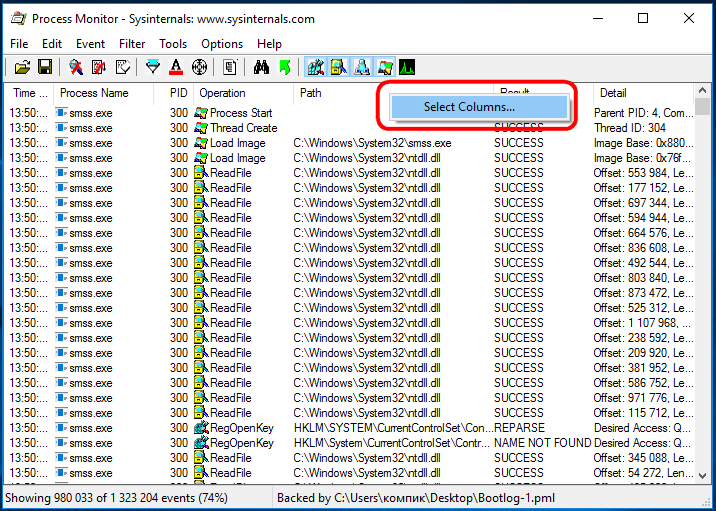Open the Filter menu
The image size is (716, 511).
tap(132, 44)
